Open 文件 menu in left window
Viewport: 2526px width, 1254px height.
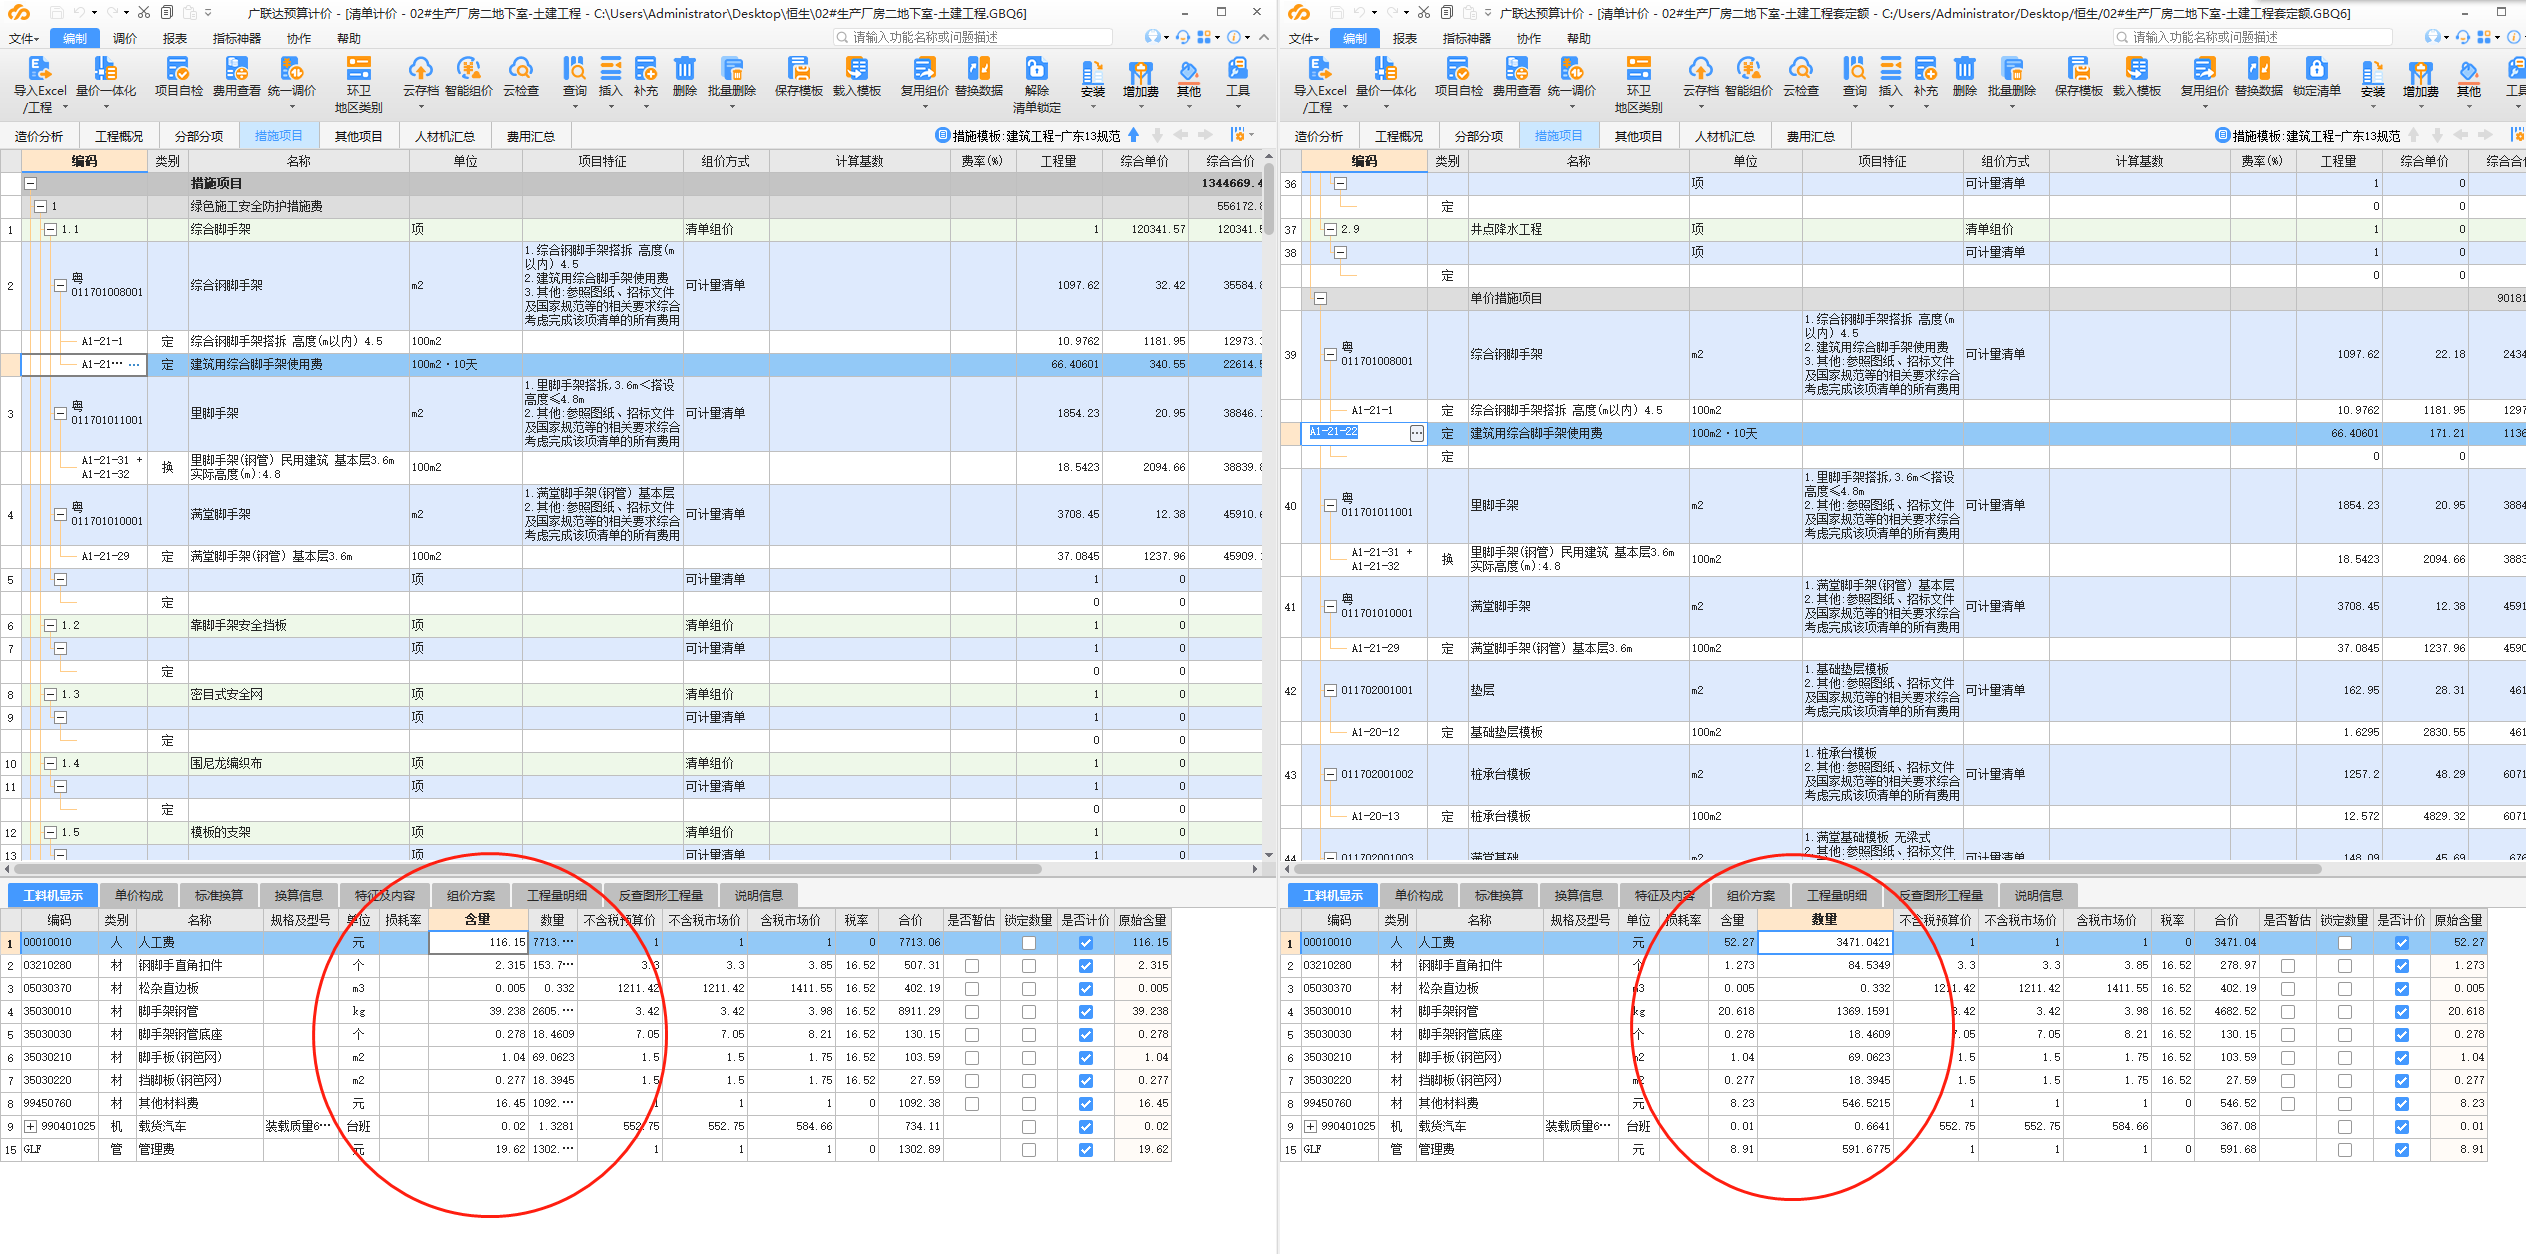(24, 39)
